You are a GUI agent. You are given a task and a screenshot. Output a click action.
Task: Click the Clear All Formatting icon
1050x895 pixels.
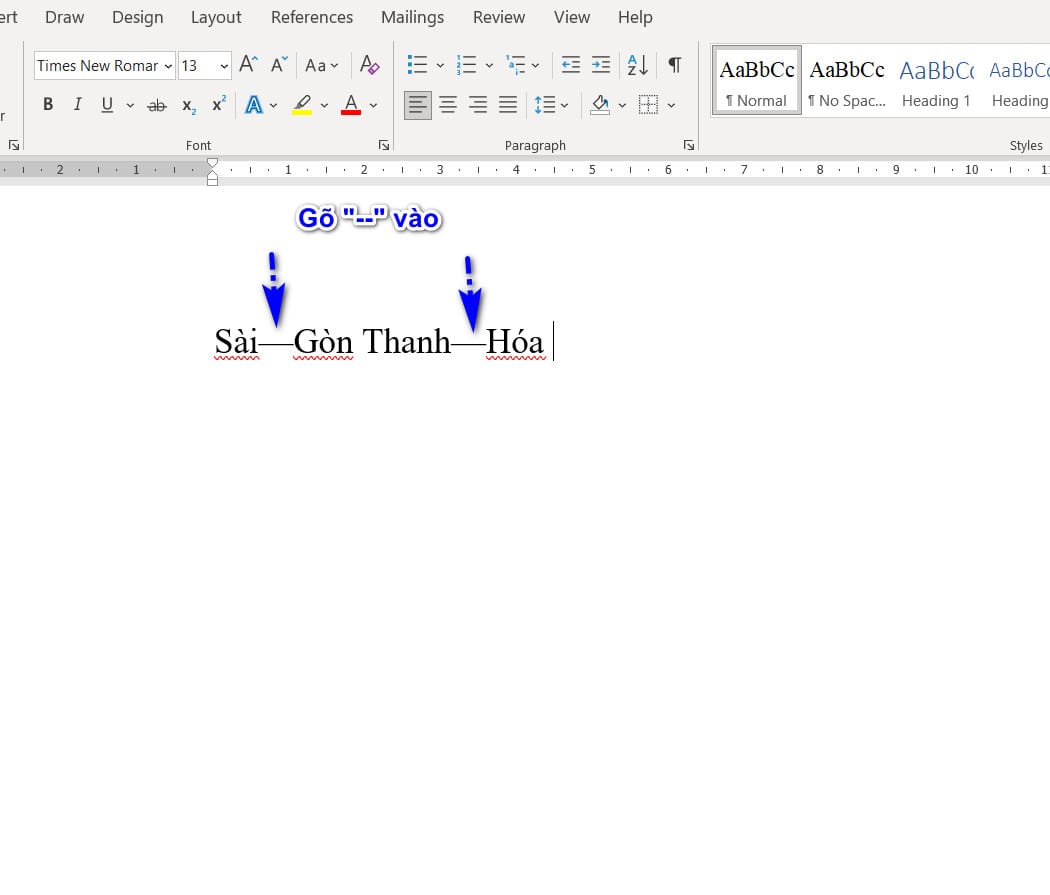point(369,66)
